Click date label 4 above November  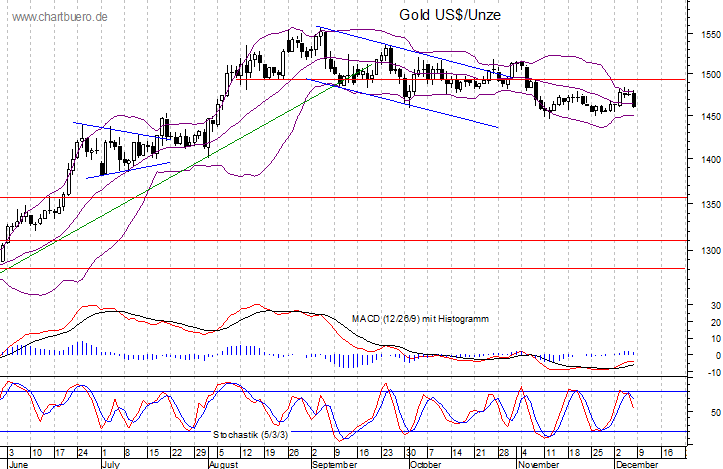(x=524, y=453)
